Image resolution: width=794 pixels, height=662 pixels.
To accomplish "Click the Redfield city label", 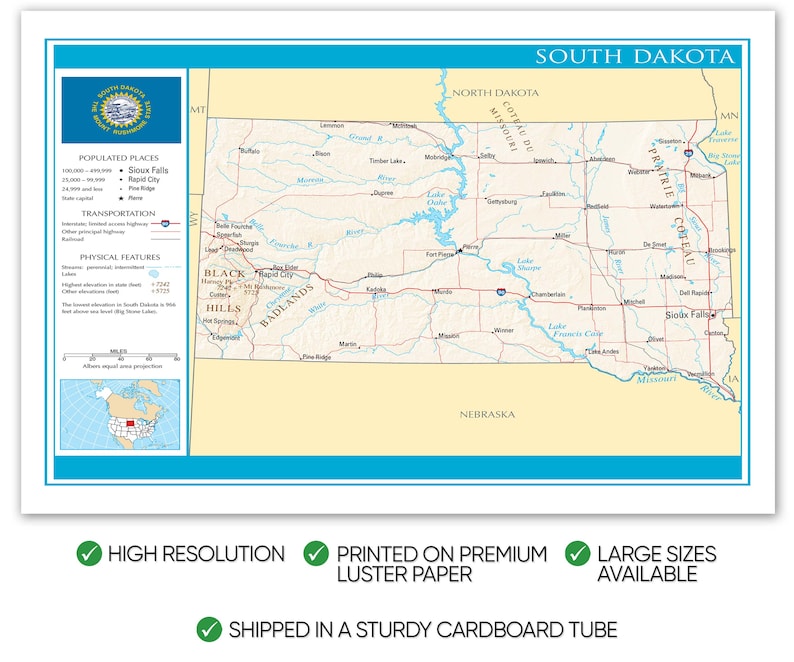I will (598, 207).
